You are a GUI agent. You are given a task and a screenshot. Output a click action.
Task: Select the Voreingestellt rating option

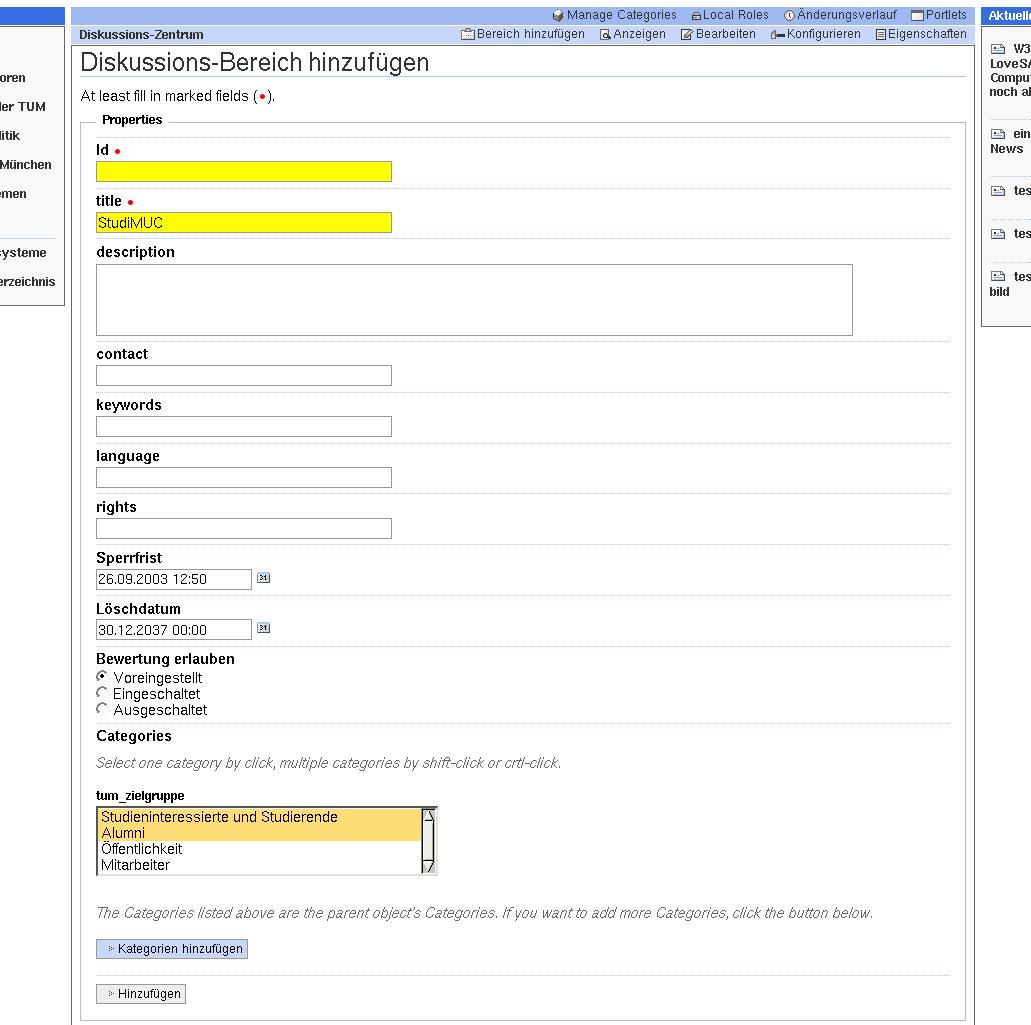[102, 677]
